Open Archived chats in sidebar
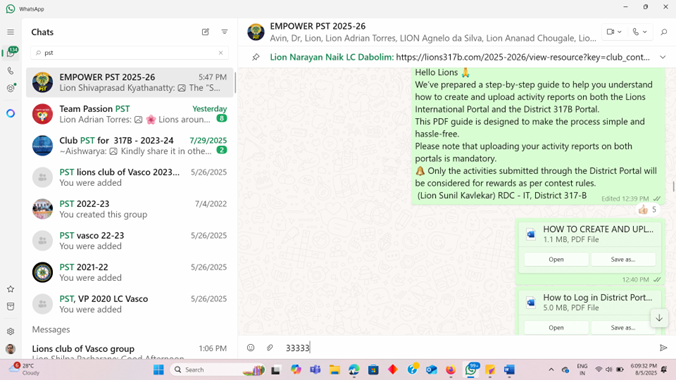The width and height of the screenshot is (676, 380). click(10, 306)
